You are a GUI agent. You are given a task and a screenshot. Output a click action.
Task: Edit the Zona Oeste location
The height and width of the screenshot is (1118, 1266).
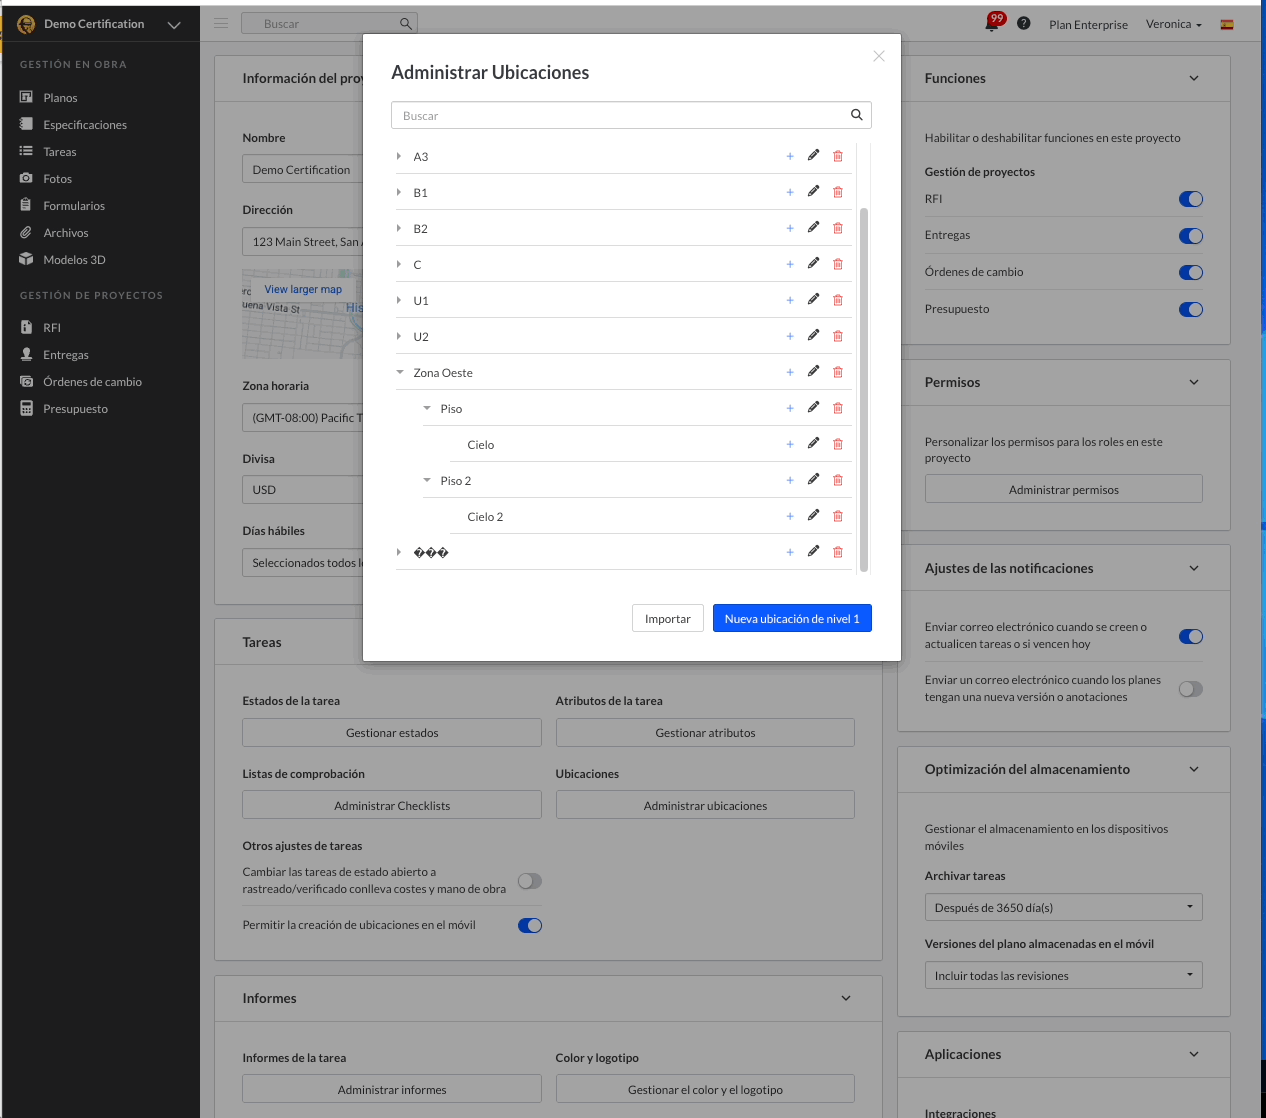[814, 371]
